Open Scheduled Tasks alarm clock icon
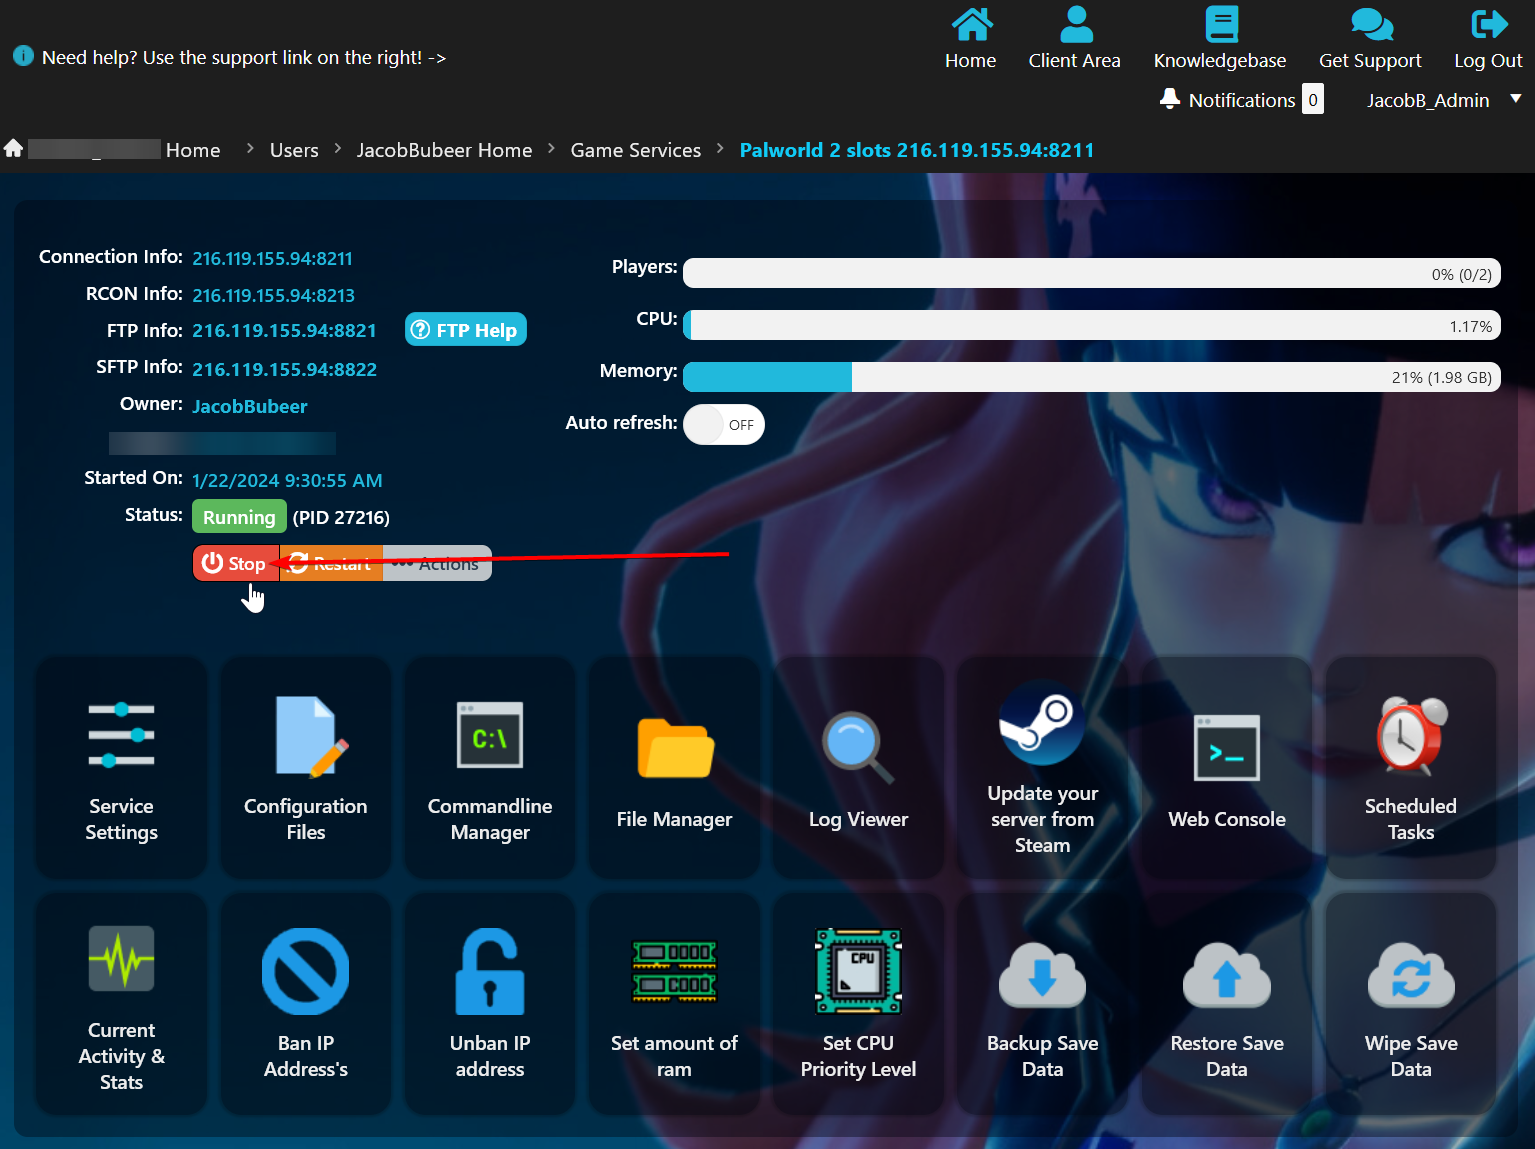Viewport: 1535px width, 1149px height. click(1410, 737)
